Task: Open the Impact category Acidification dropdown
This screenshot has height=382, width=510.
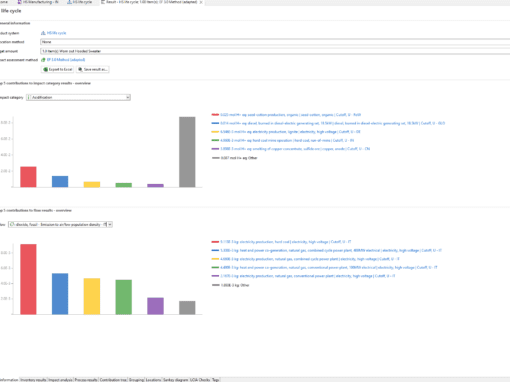Action: click(x=78, y=97)
